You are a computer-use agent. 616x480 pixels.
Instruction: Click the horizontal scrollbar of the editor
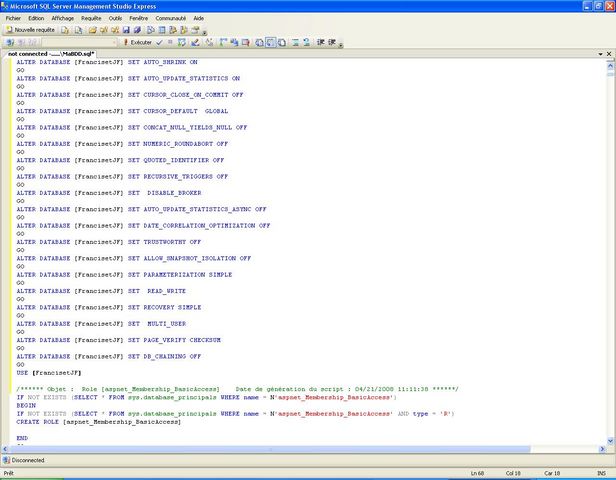click(300, 449)
